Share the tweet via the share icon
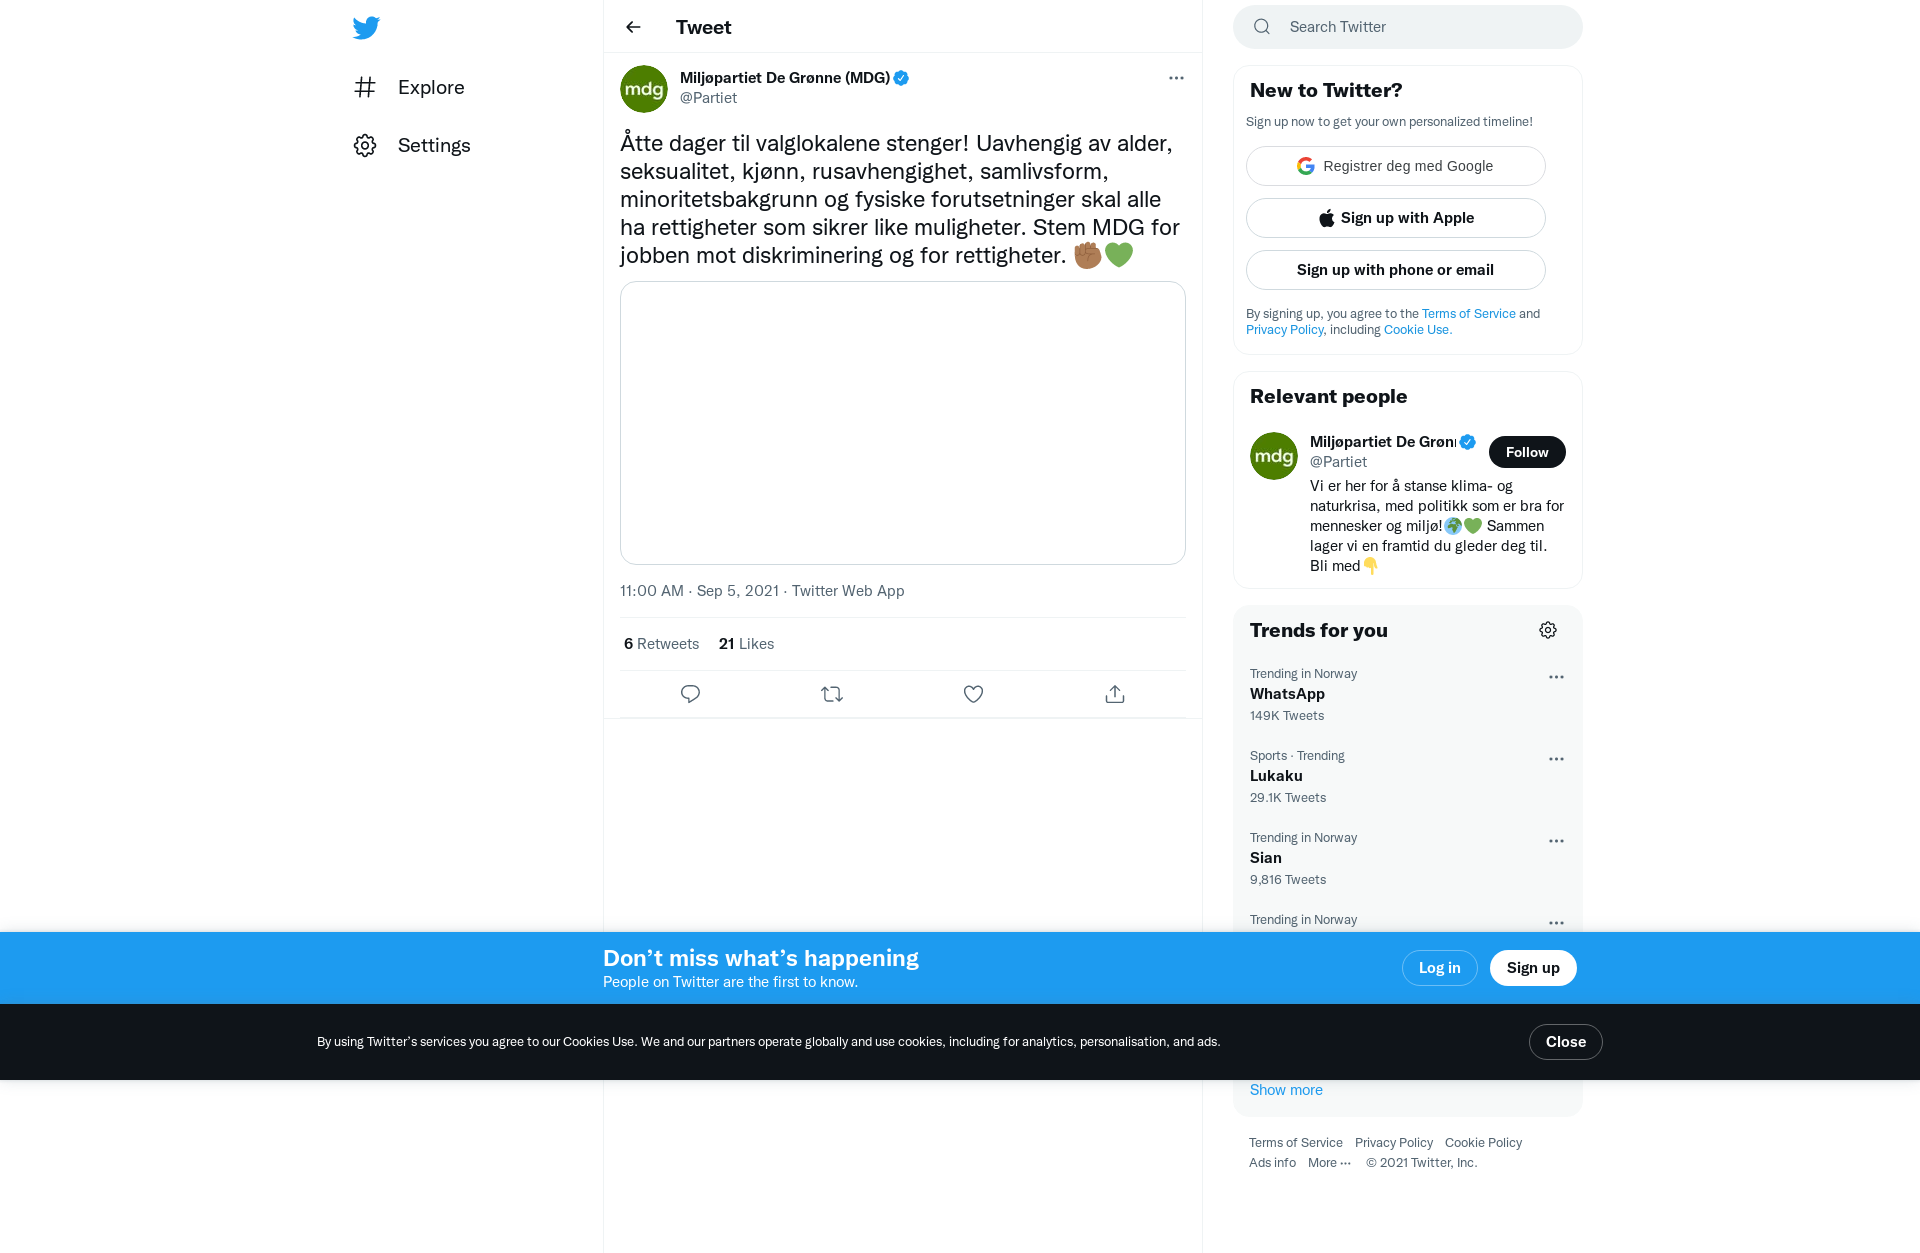 (x=1115, y=694)
